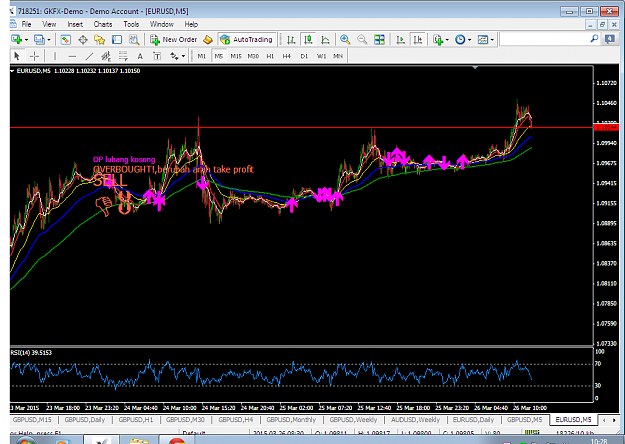The height and width of the screenshot is (444, 625).
Task: Switch chart to line chart
Action: (325, 39)
